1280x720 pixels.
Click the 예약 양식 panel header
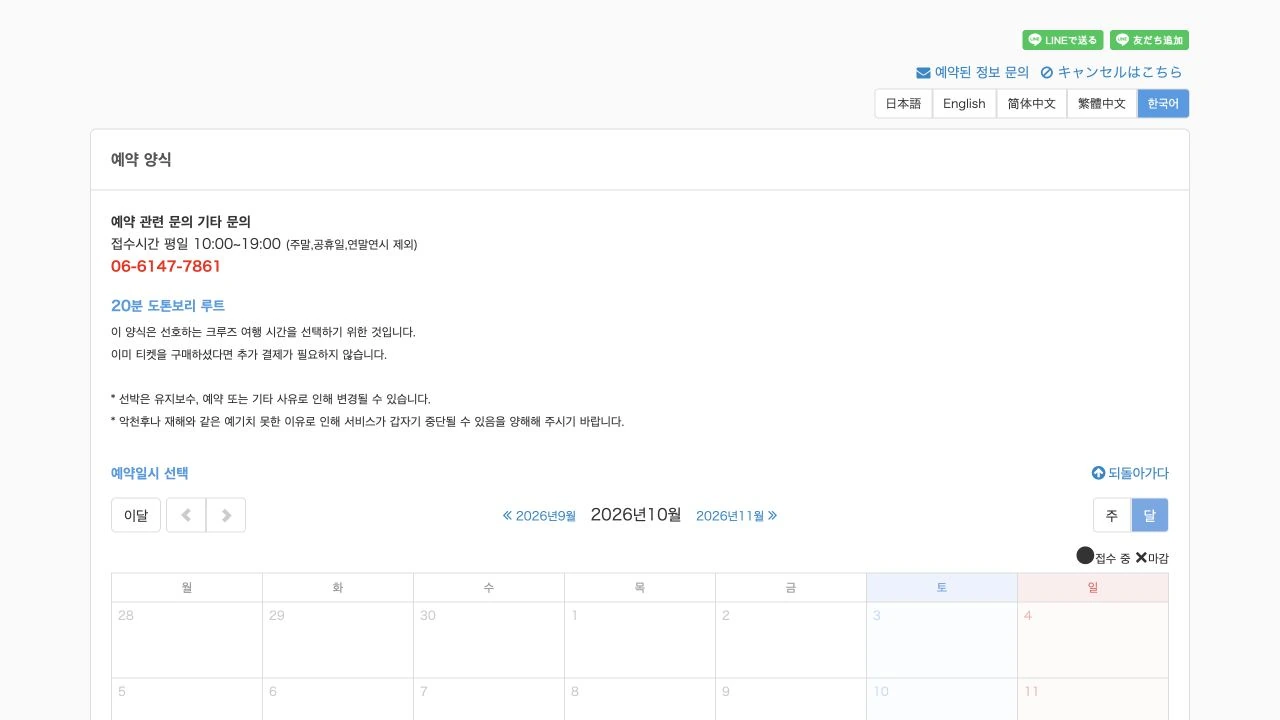640,160
